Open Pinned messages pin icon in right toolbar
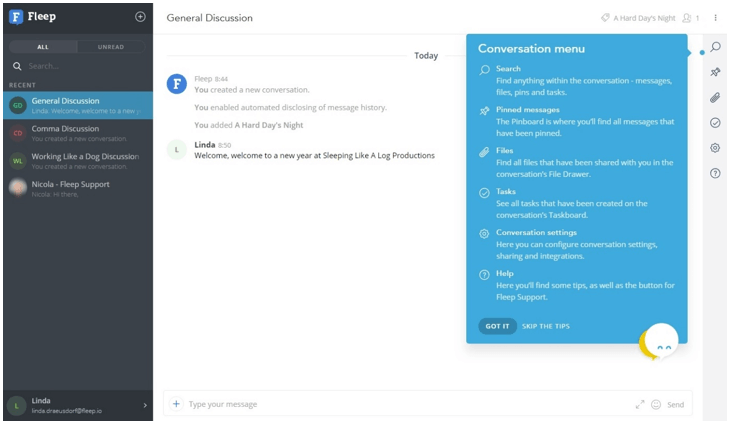The height and width of the screenshot is (426, 732). (715, 72)
